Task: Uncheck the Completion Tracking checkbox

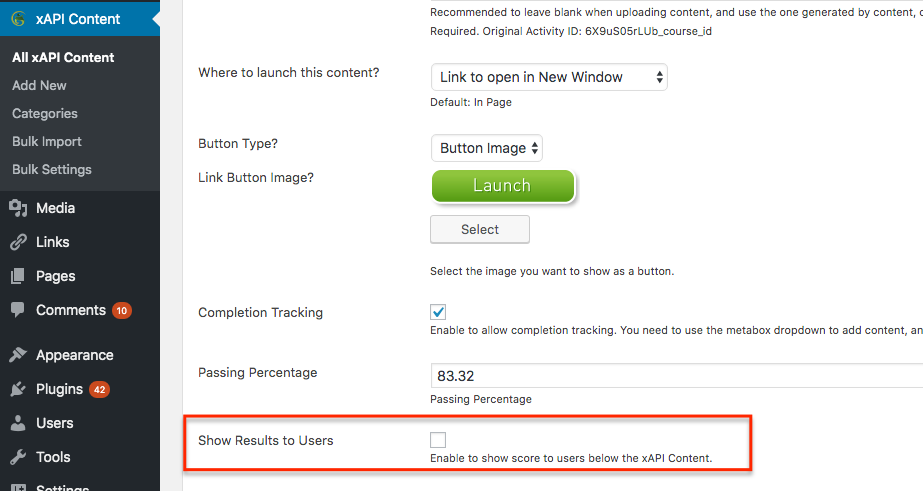Action: [438, 312]
